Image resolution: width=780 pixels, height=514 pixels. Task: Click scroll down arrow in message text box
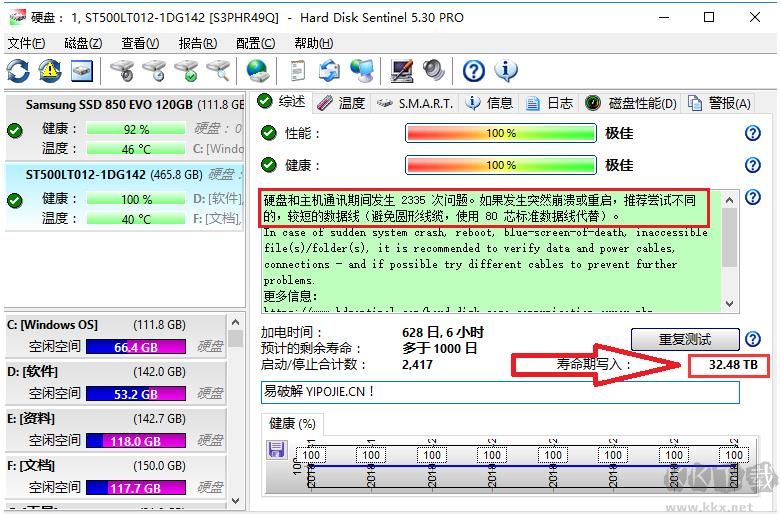click(x=729, y=303)
